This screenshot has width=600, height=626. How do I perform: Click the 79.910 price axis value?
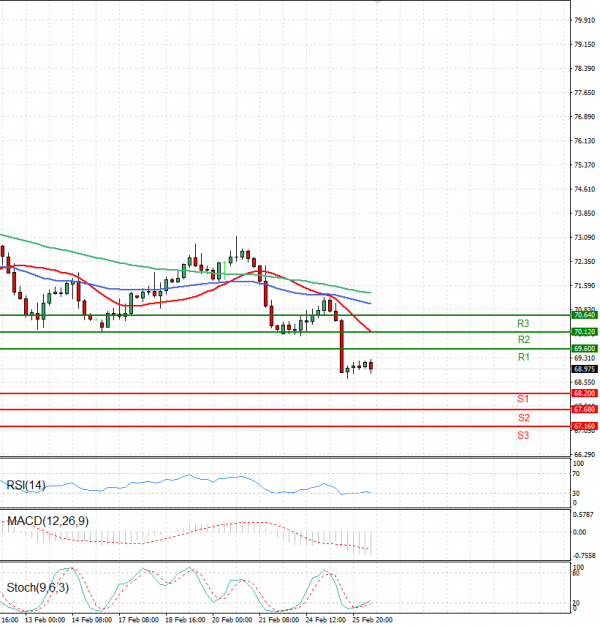[584, 20]
